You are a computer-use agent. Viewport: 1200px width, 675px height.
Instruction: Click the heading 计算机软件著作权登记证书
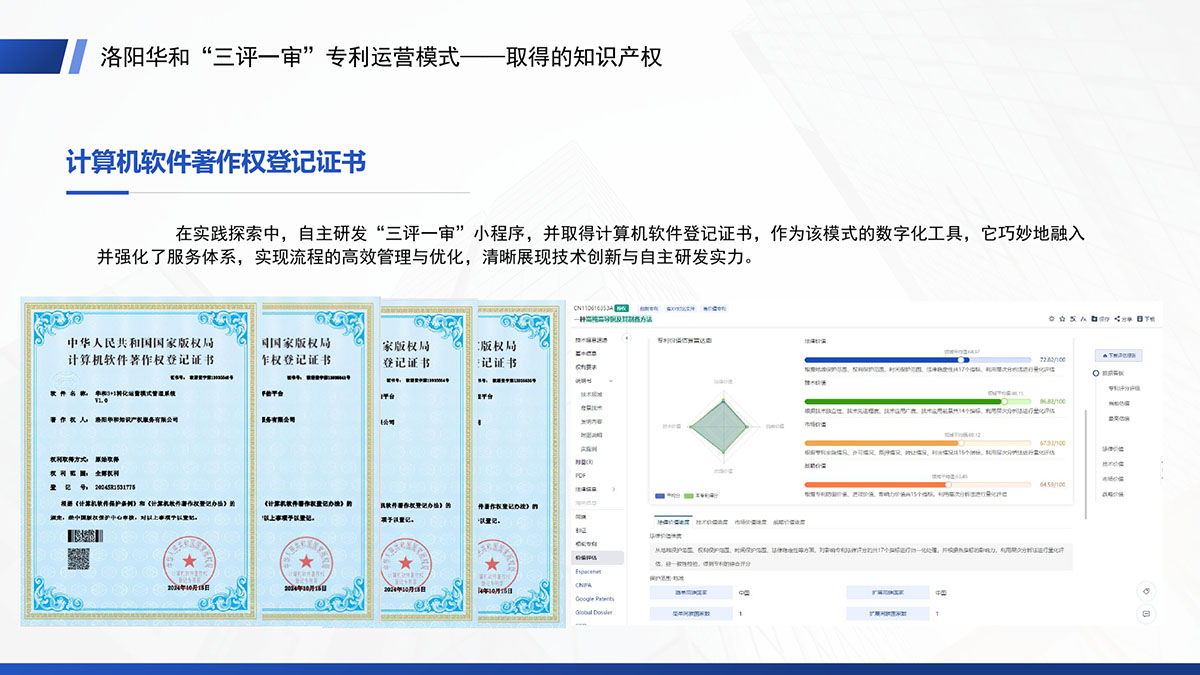click(216, 162)
